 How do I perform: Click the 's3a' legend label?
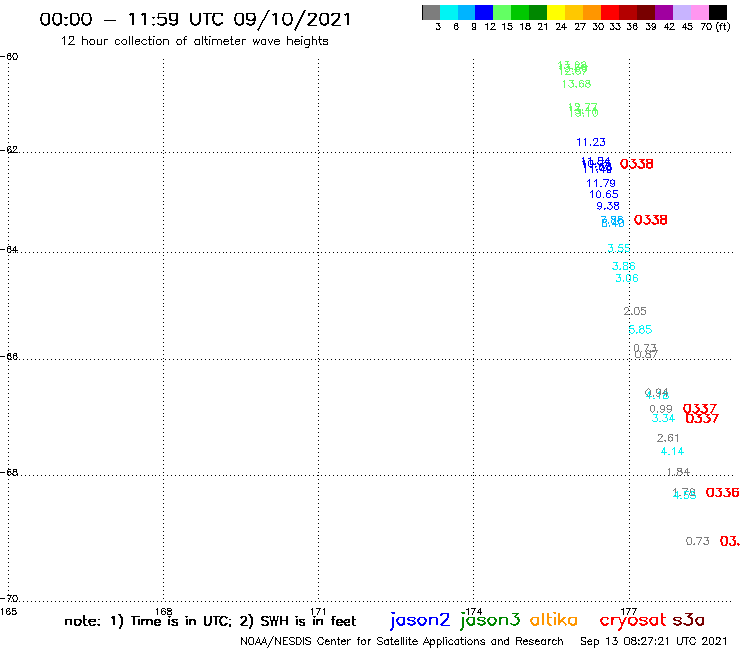pyautogui.click(x=688, y=620)
